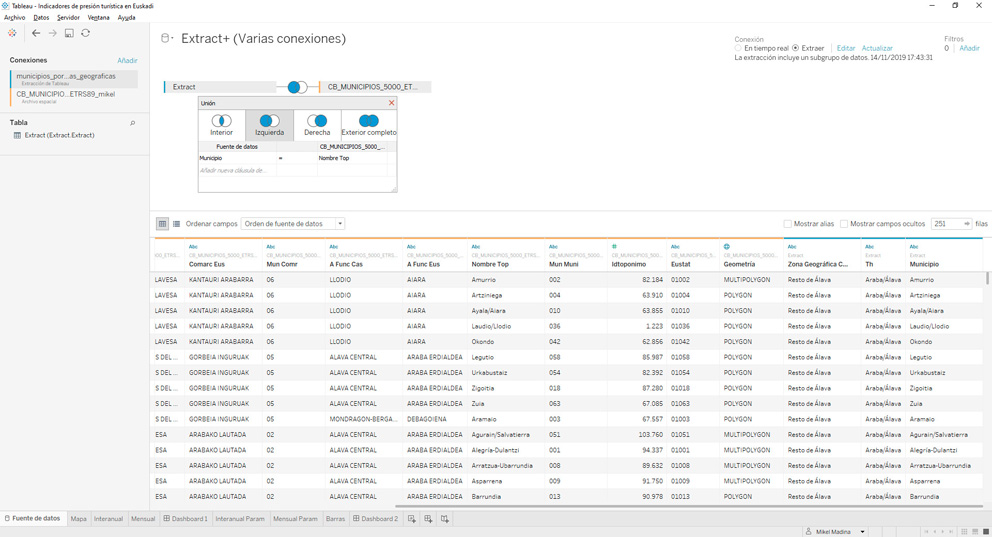Select the En tiempo real connection option
This screenshot has height=537, width=992.
[x=738, y=48]
